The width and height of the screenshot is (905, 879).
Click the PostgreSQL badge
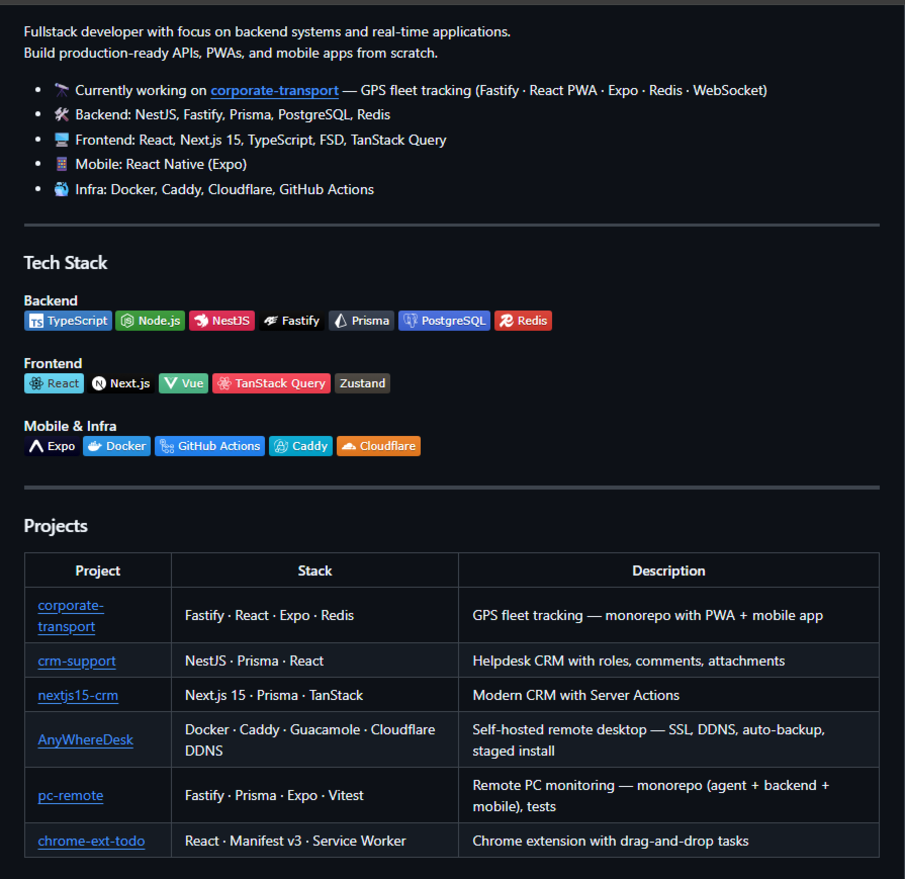pyautogui.click(x=444, y=321)
